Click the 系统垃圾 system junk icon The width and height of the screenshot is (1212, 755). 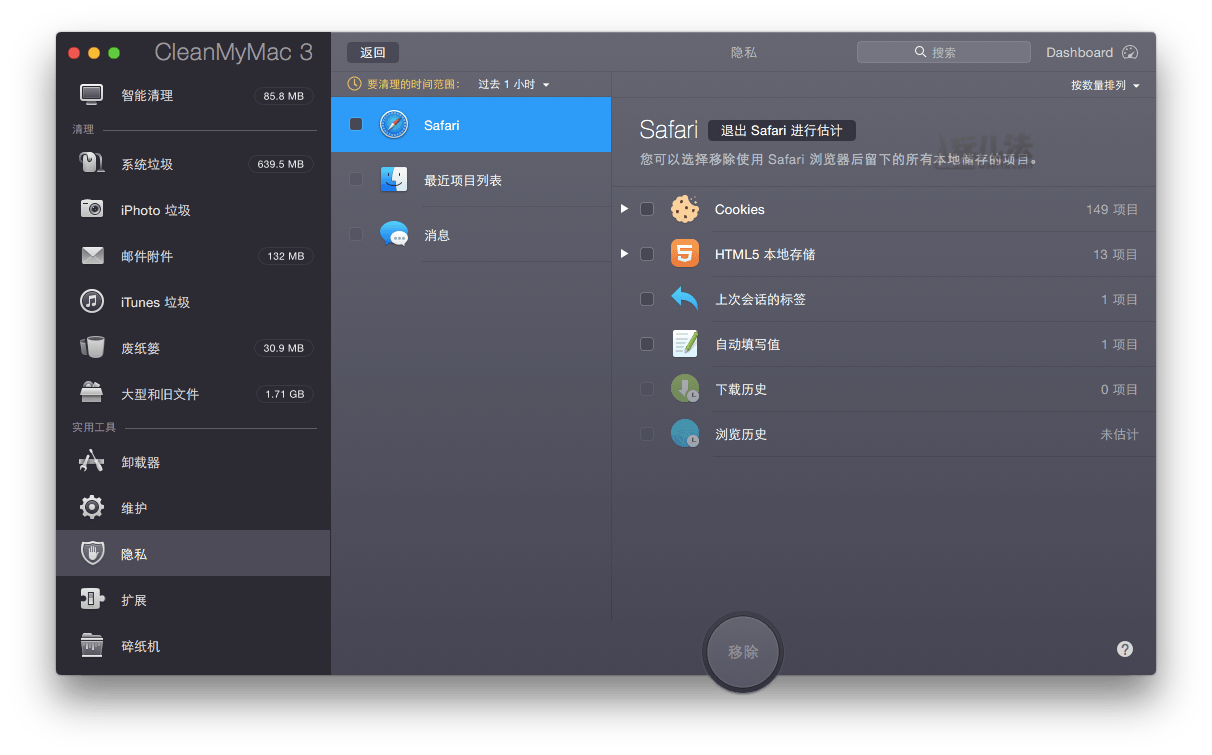pos(92,163)
